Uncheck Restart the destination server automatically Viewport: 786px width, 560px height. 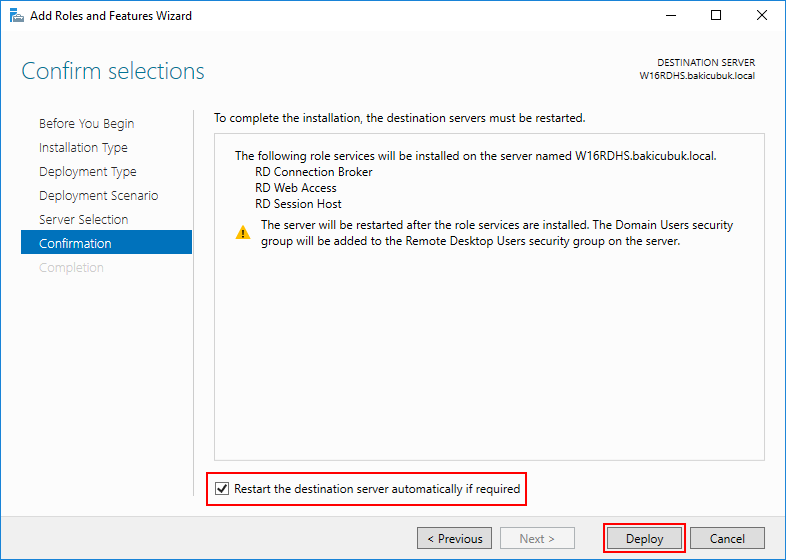click(222, 489)
